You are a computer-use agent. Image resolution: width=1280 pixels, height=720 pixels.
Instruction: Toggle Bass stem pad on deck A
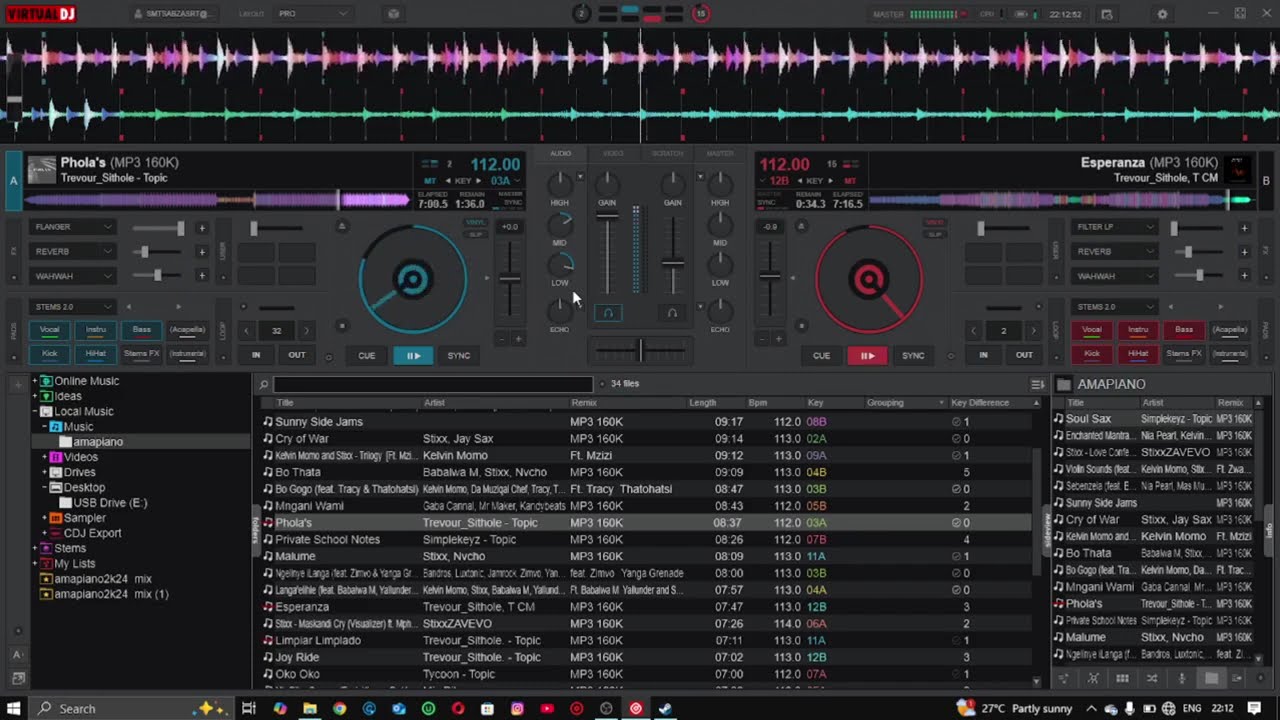click(142, 330)
